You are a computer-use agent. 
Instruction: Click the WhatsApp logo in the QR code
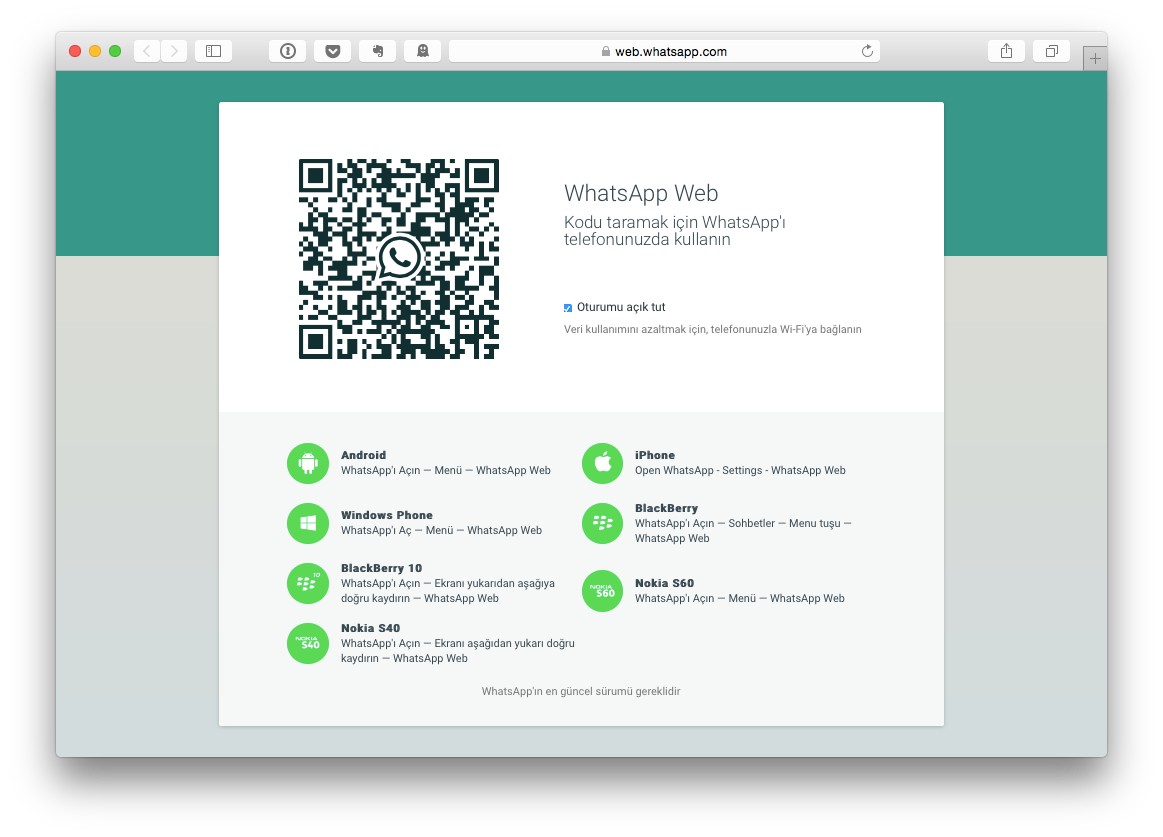tap(399, 258)
